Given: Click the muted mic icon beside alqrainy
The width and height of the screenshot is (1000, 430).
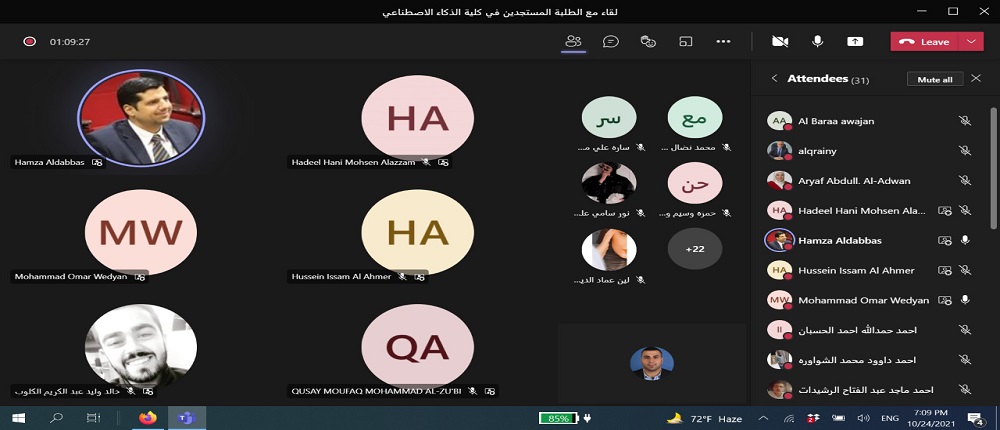Looking at the screenshot, I should tap(964, 151).
